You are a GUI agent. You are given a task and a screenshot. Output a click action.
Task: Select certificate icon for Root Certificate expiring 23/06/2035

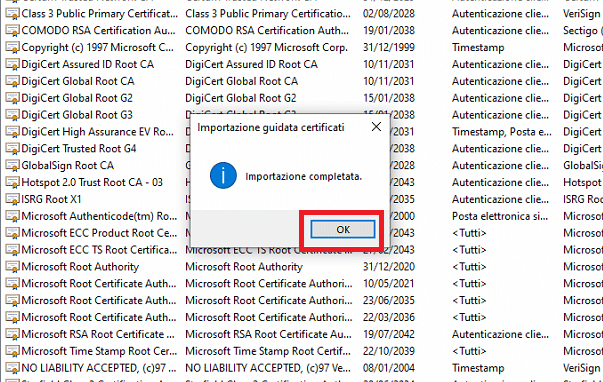tap(12, 301)
